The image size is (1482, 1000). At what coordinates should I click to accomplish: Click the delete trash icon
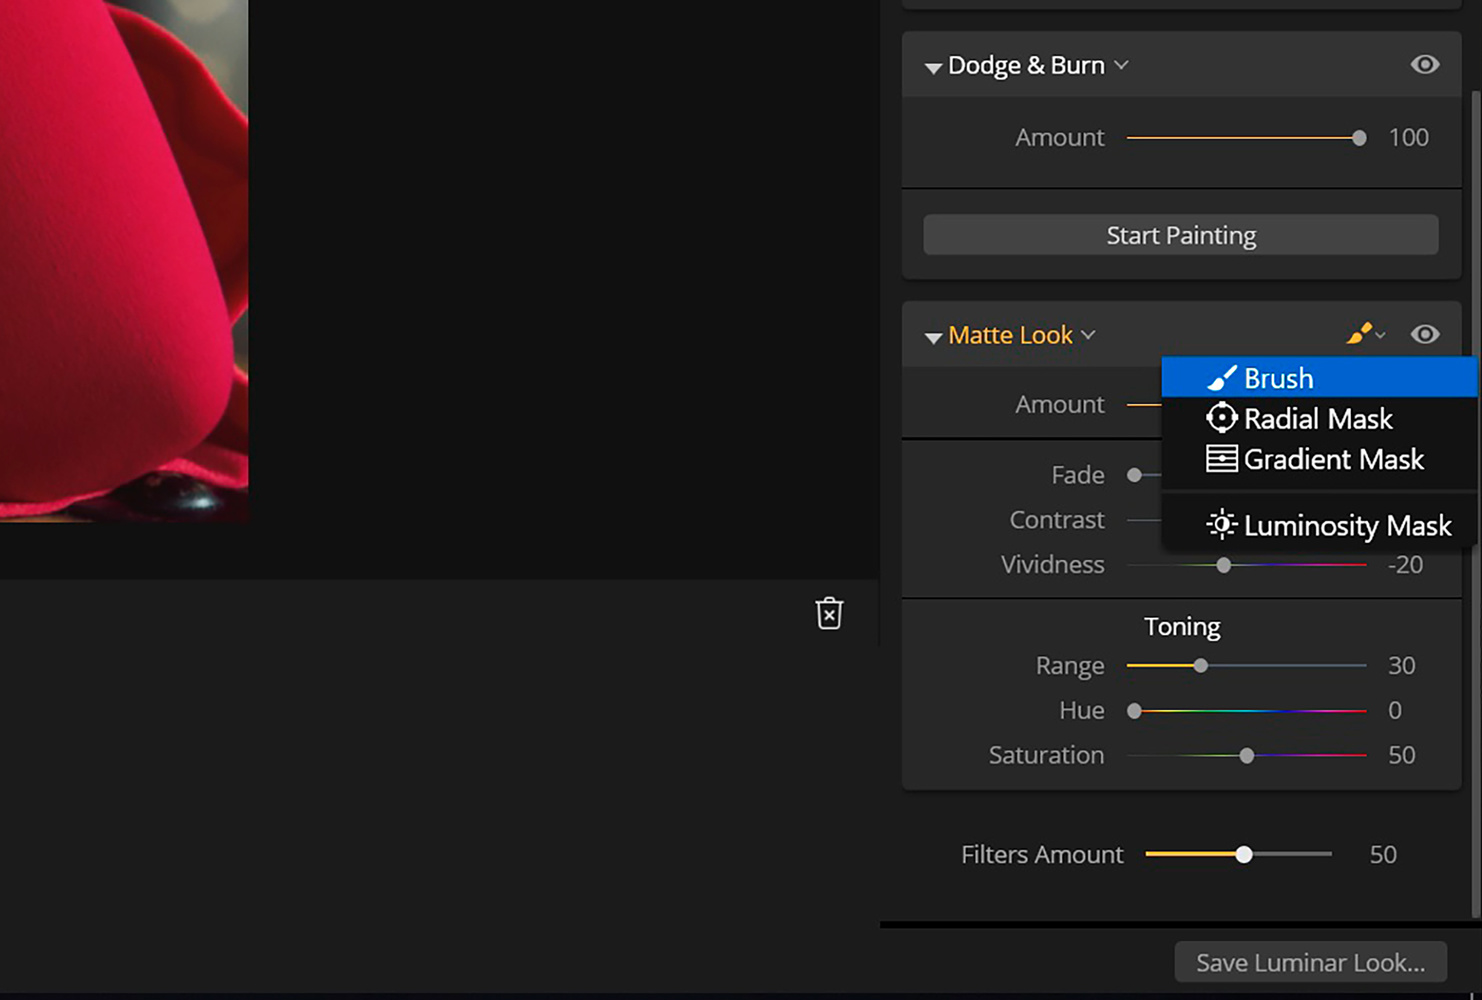pos(829,613)
